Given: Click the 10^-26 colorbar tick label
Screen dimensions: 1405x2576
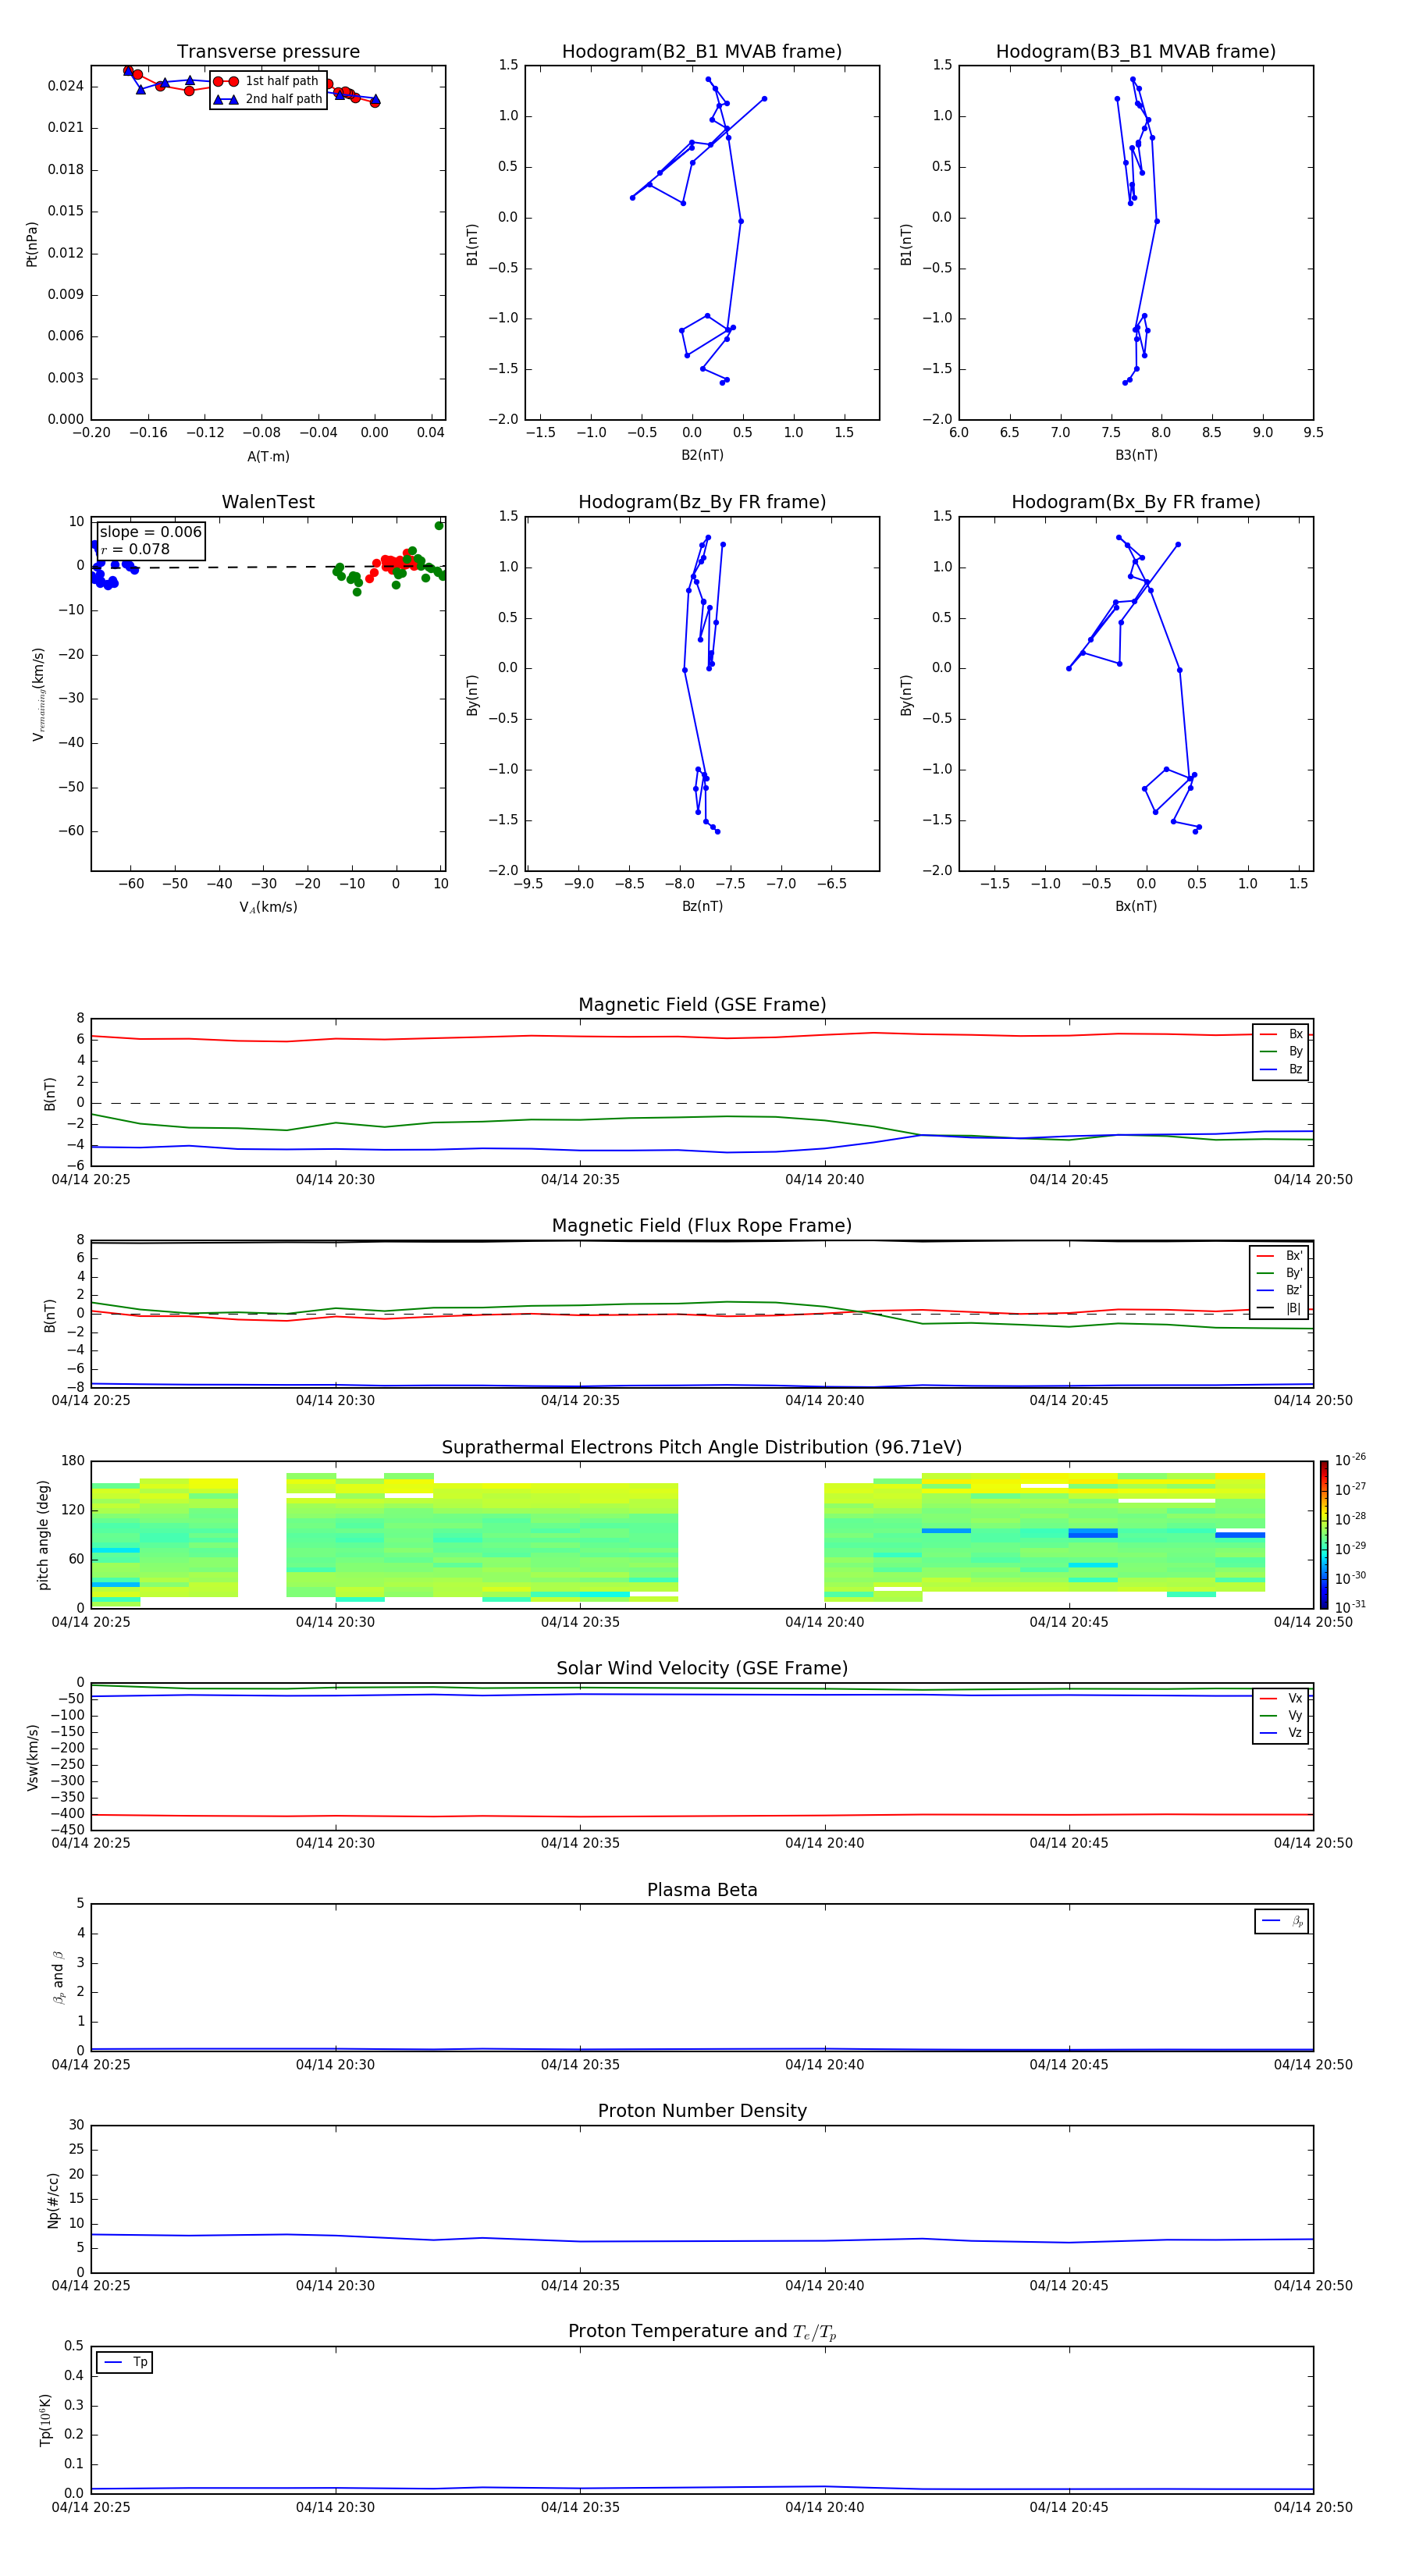Looking at the screenshot, I should click(x=1350, y=1460).
